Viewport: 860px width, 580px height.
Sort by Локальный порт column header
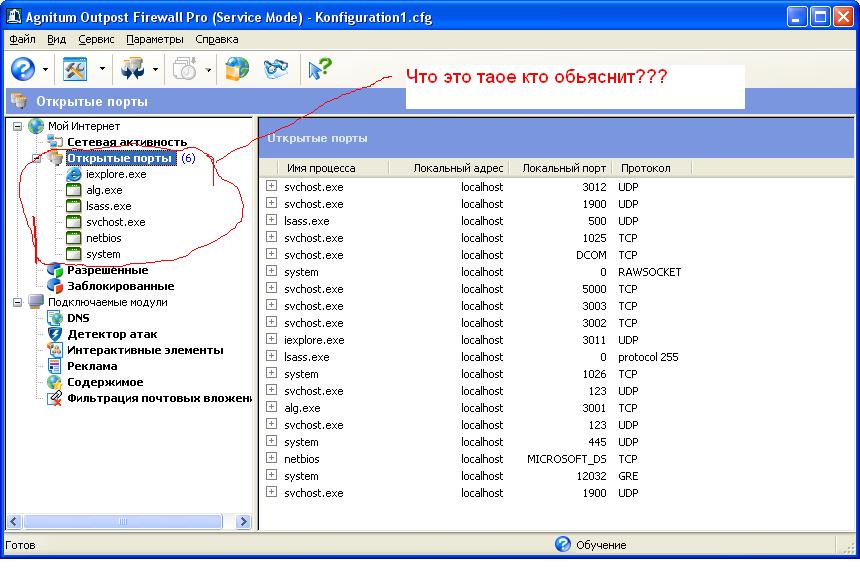(561, 168)
